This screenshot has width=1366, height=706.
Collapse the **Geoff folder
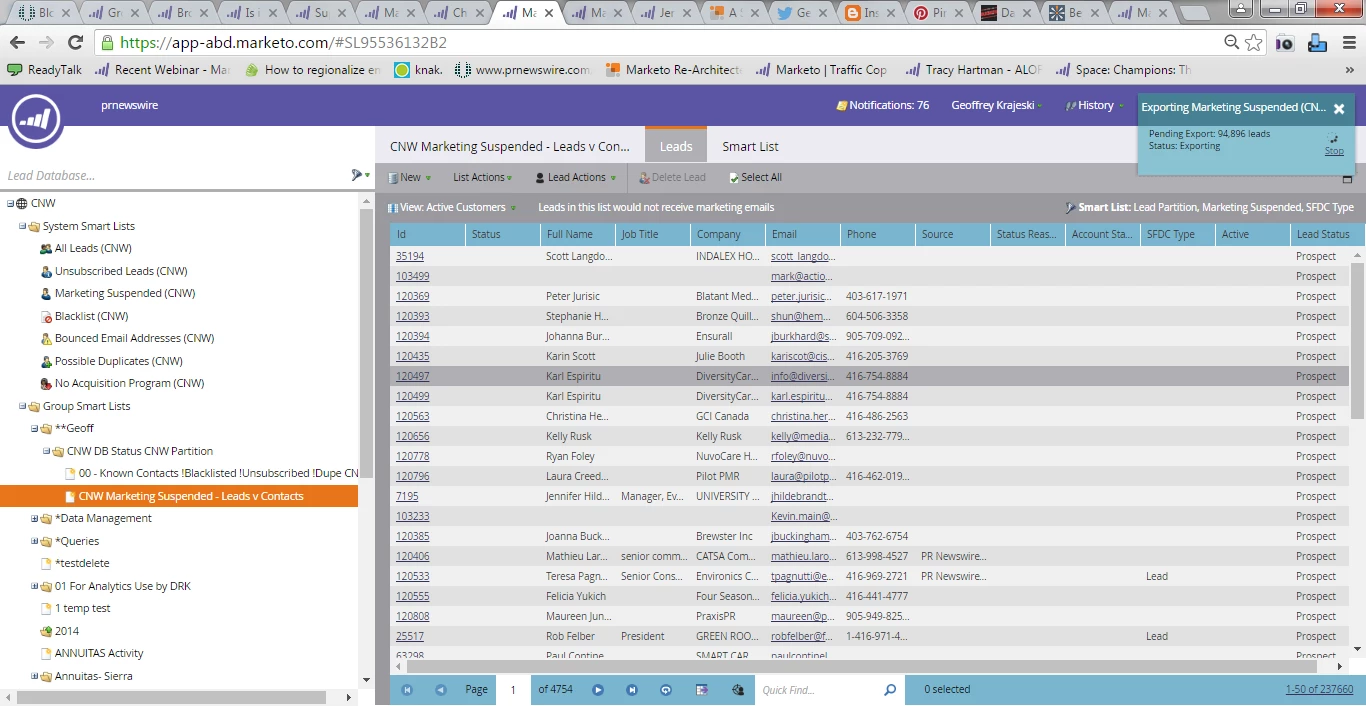coord(34,428)
